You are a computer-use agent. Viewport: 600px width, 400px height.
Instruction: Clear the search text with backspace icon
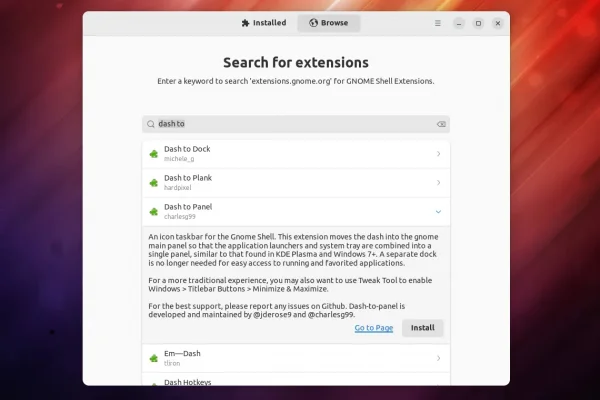441,124
